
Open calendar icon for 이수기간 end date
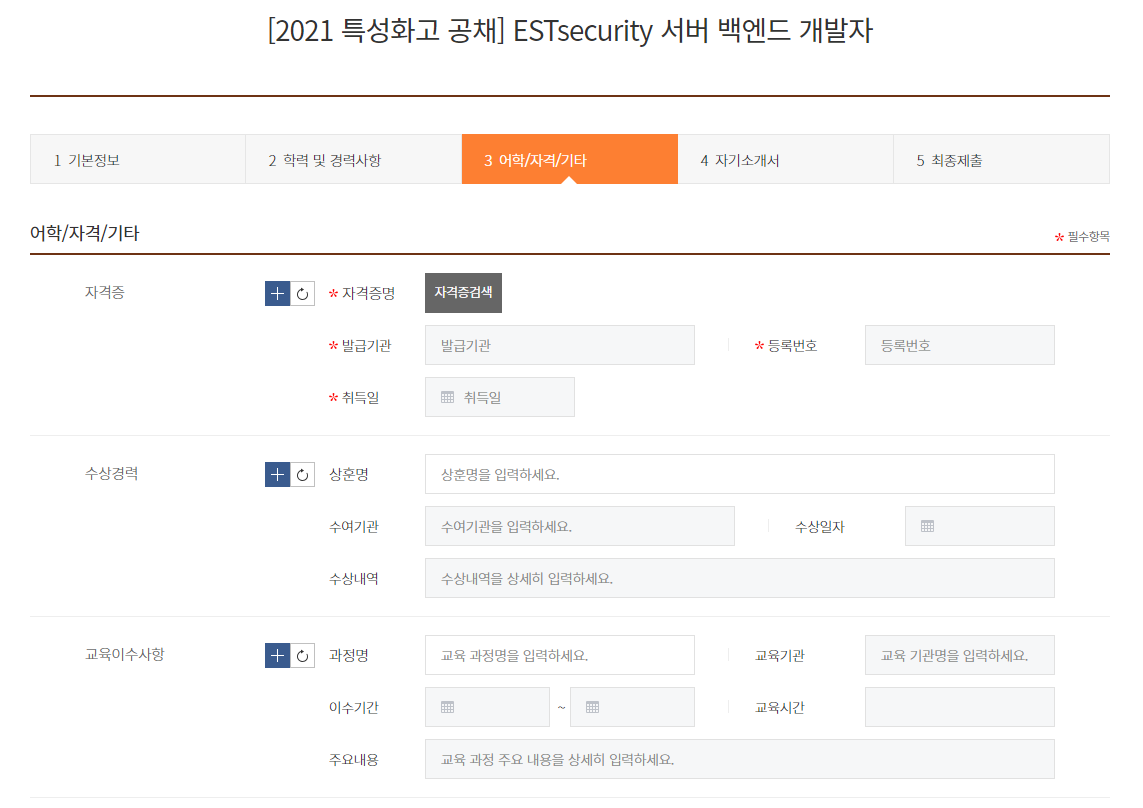[x=593, y=707]
